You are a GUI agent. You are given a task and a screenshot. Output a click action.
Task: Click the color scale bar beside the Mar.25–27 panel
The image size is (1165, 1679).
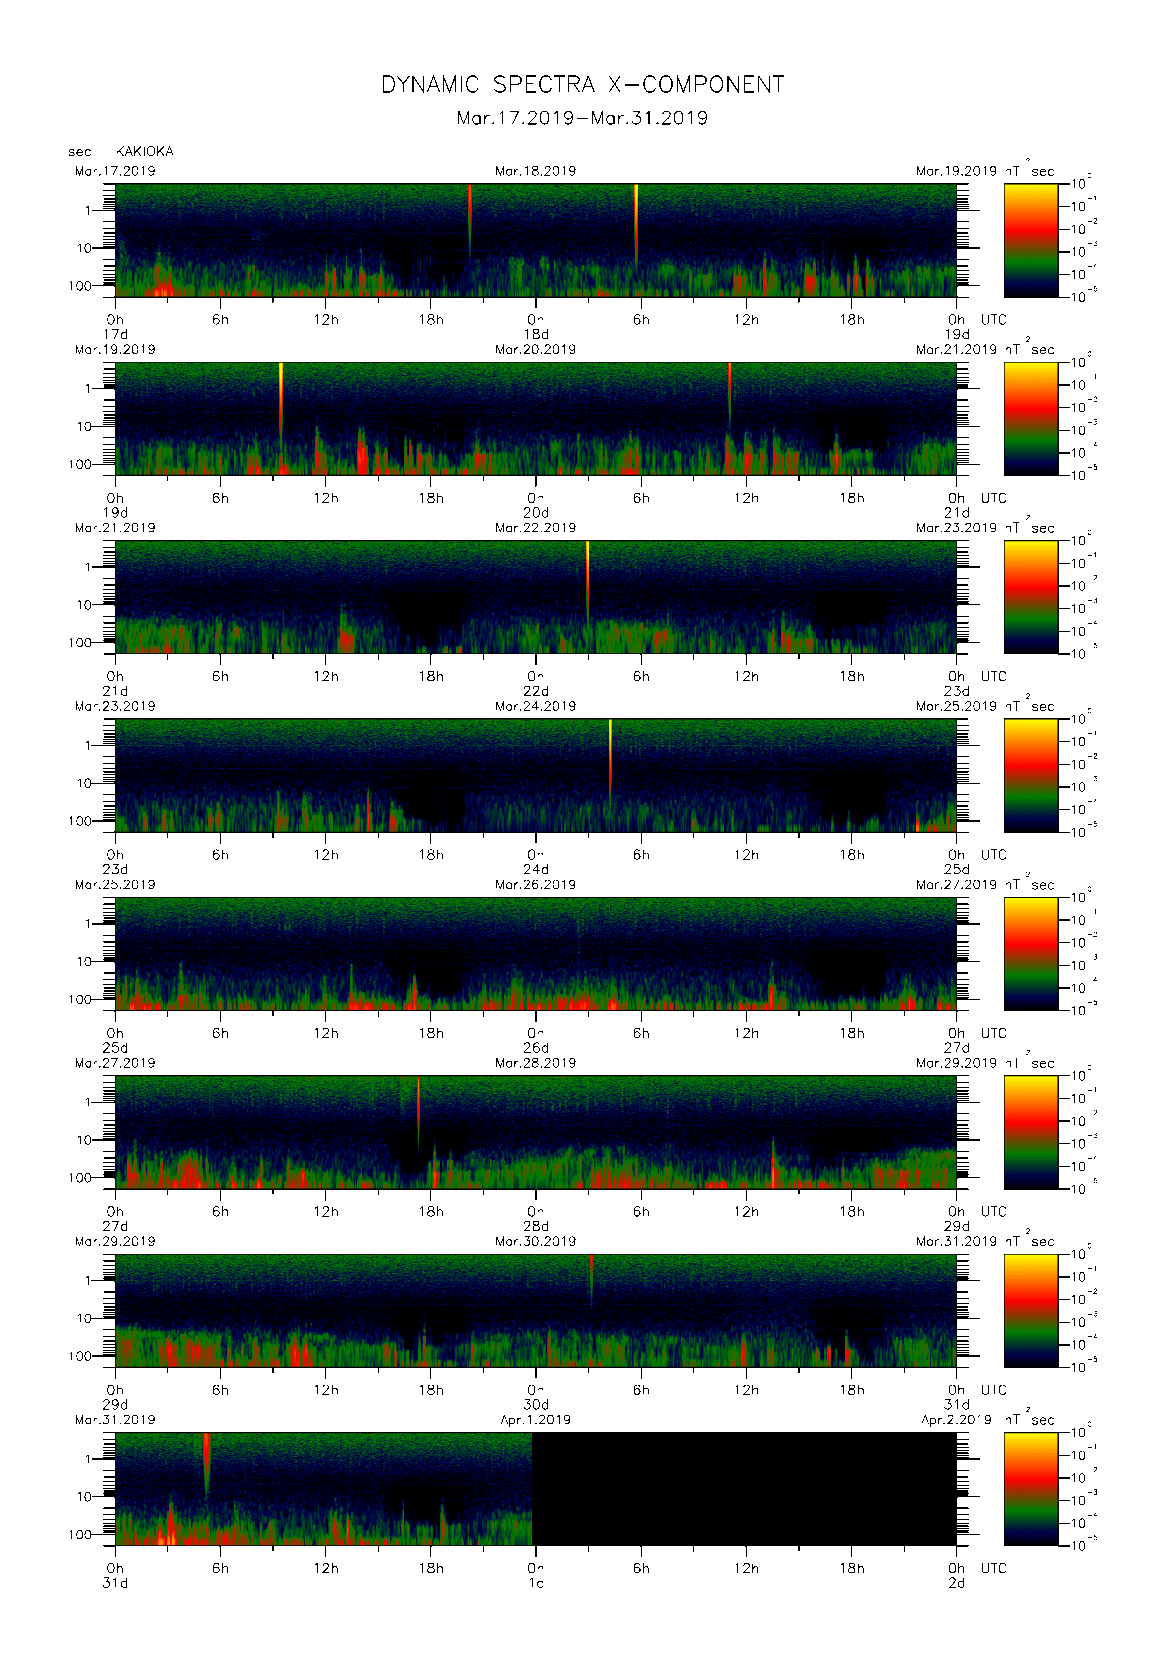pos(1031,954)
